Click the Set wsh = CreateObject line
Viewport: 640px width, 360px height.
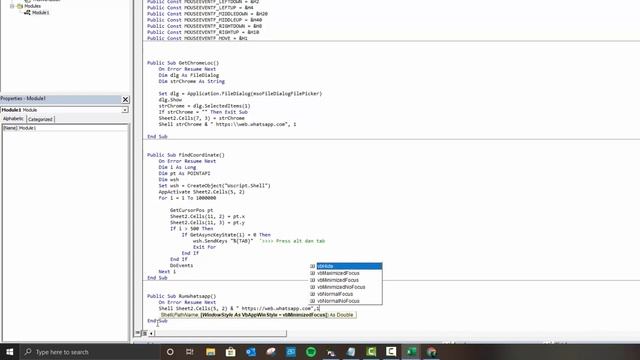click(214, 186)
